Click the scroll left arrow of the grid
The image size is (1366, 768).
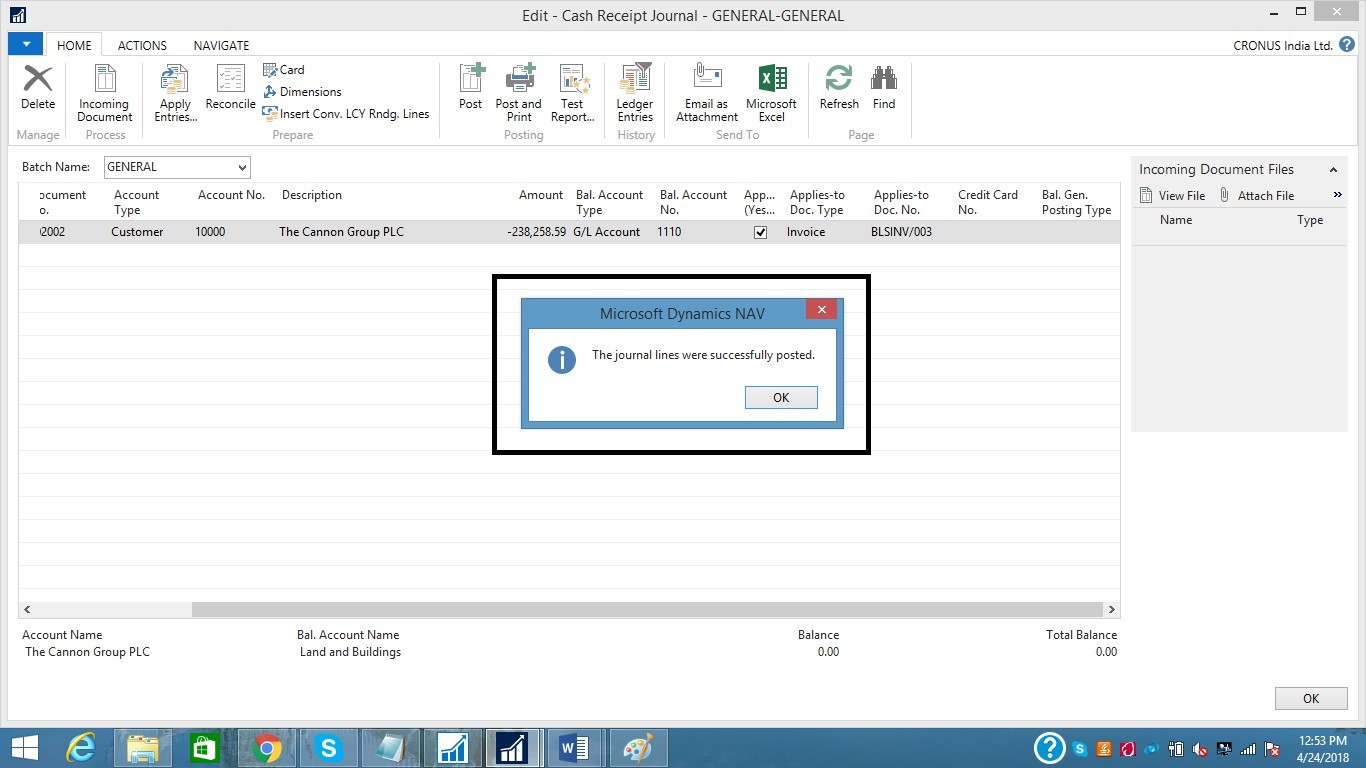[x=27, y=609]
